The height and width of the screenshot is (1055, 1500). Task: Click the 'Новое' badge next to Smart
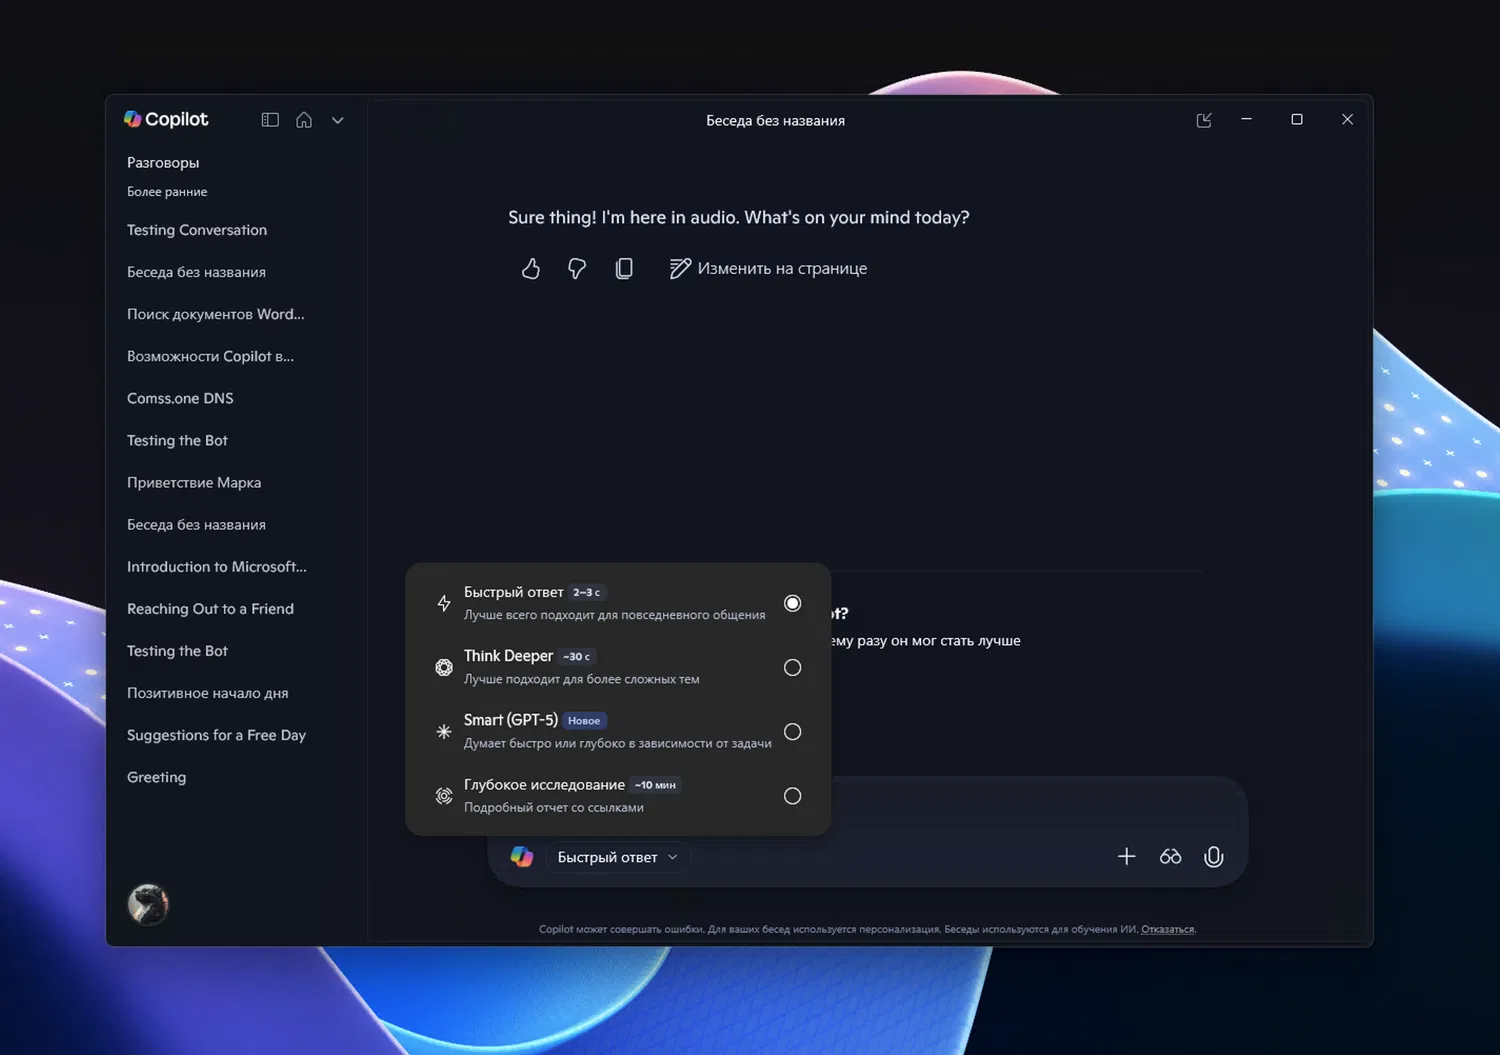click(x=584, y=720)
